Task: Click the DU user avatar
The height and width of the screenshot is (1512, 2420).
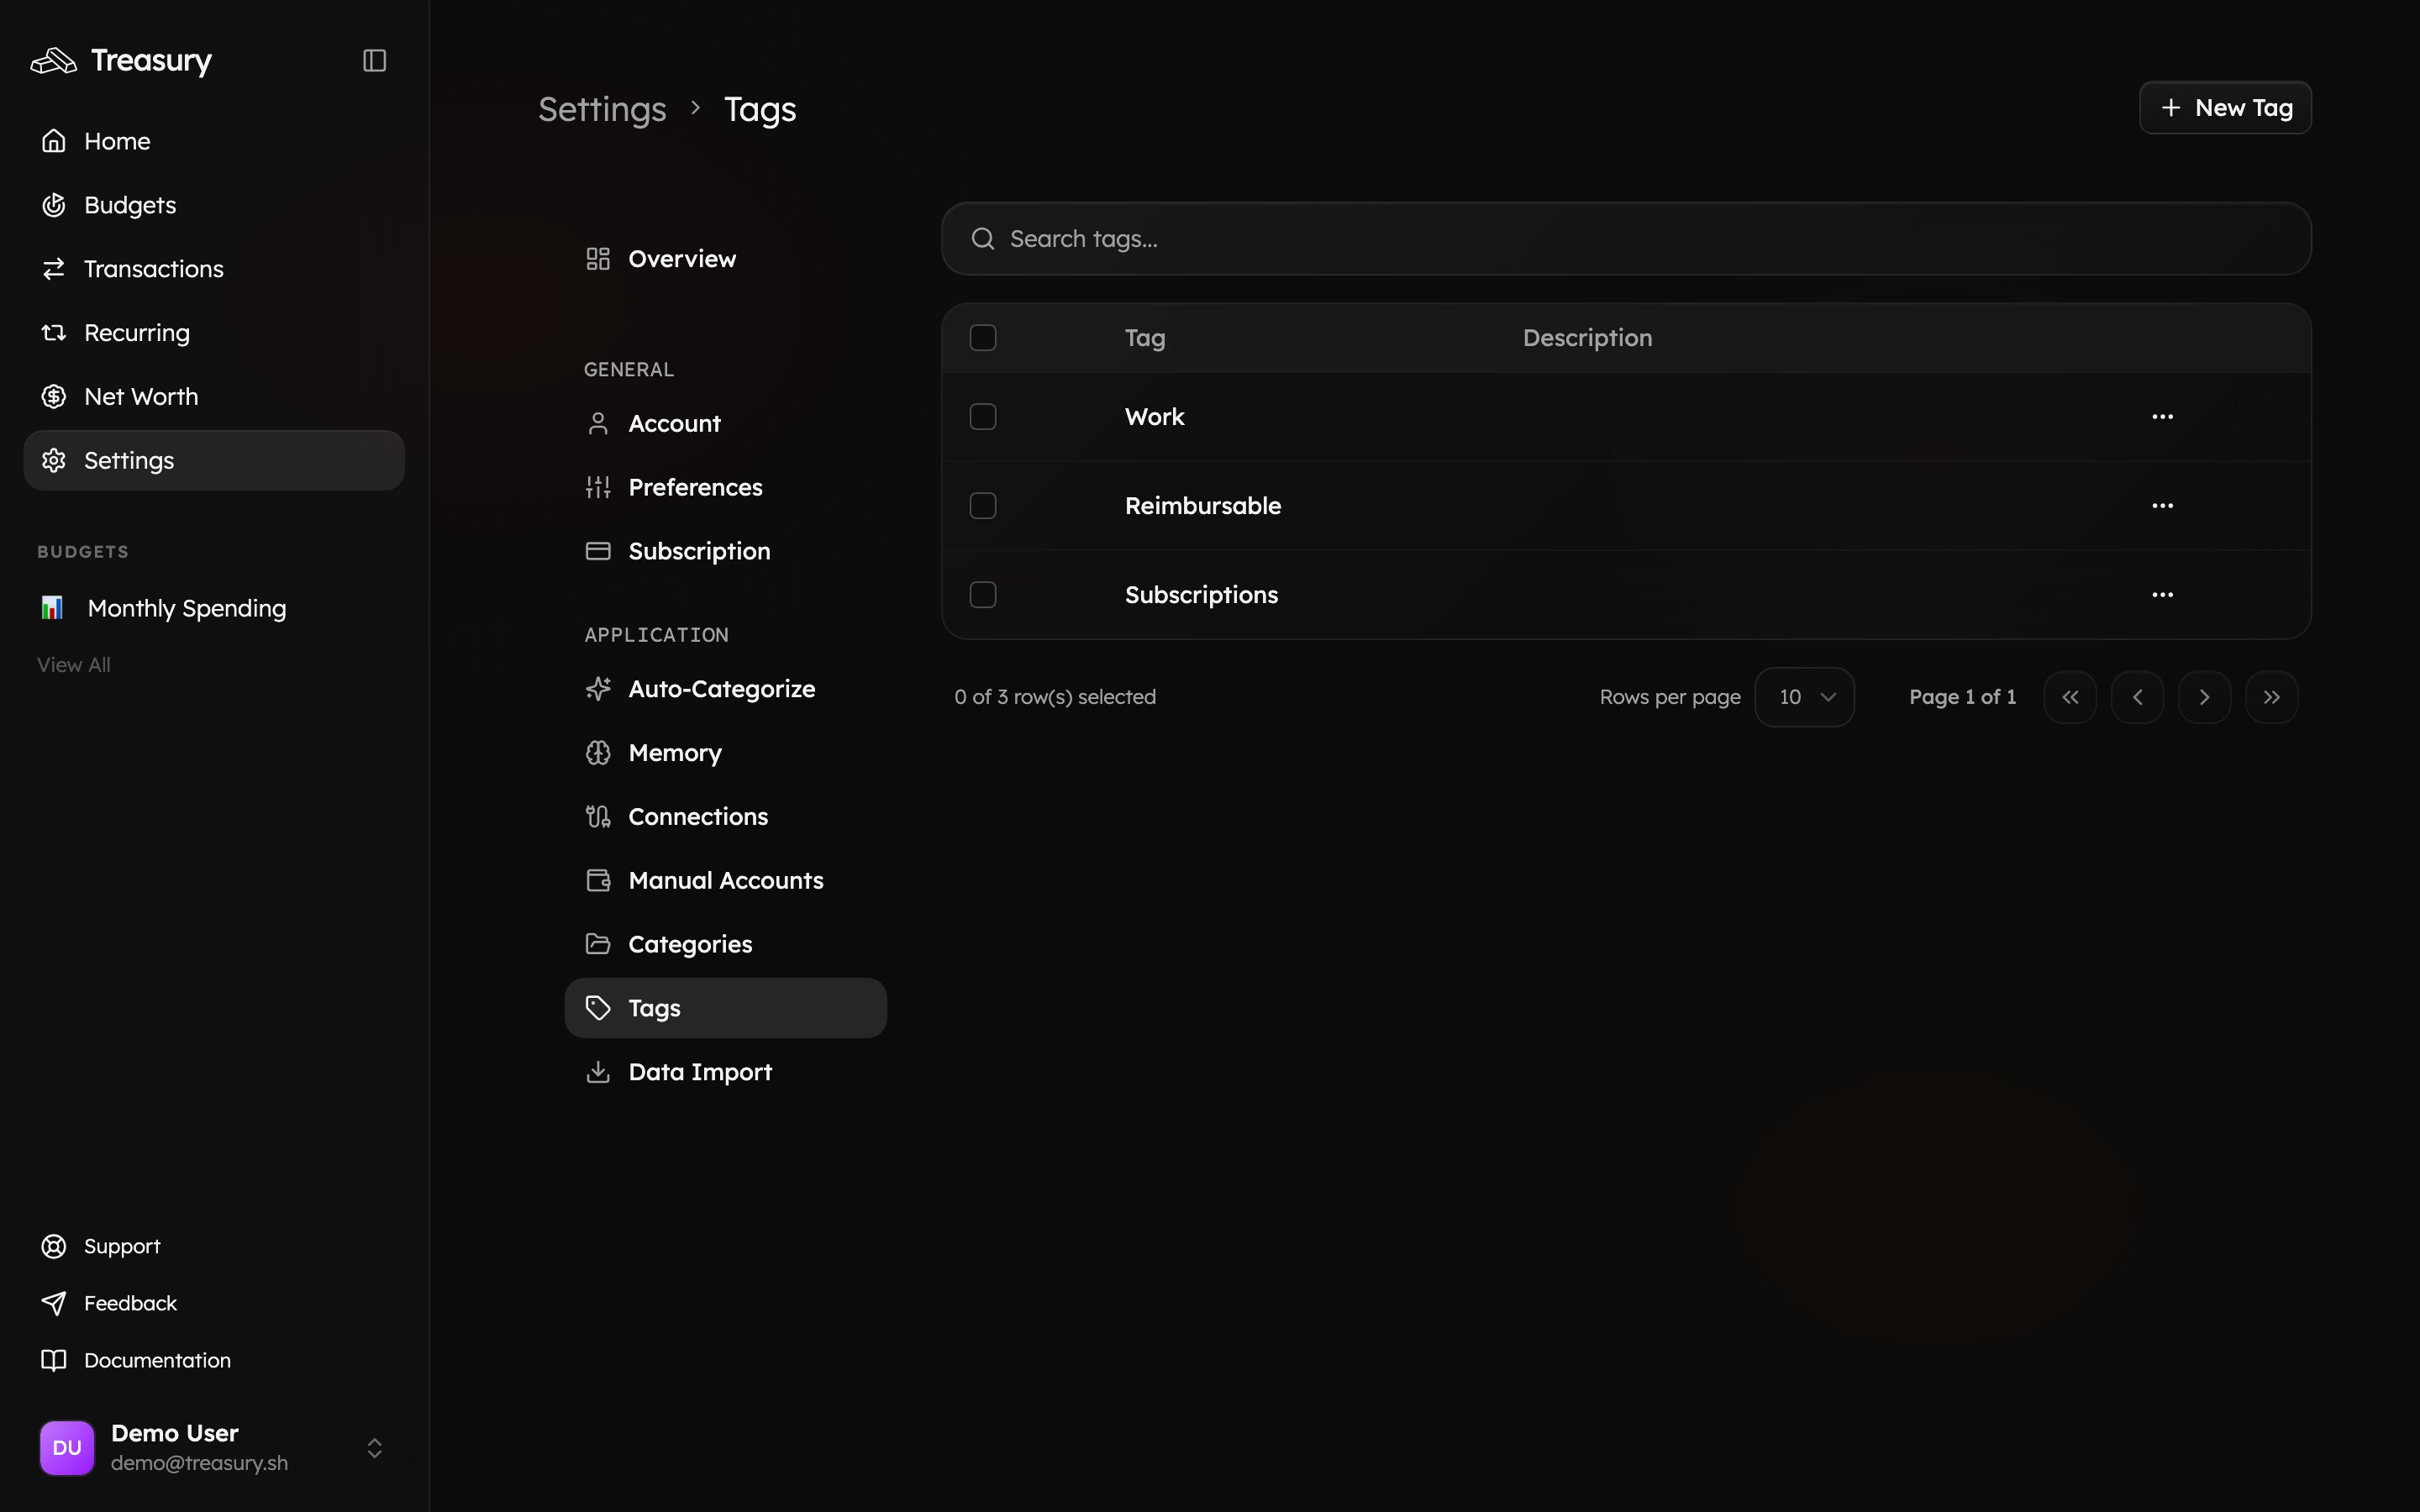Action: [x=67, y=1448]
